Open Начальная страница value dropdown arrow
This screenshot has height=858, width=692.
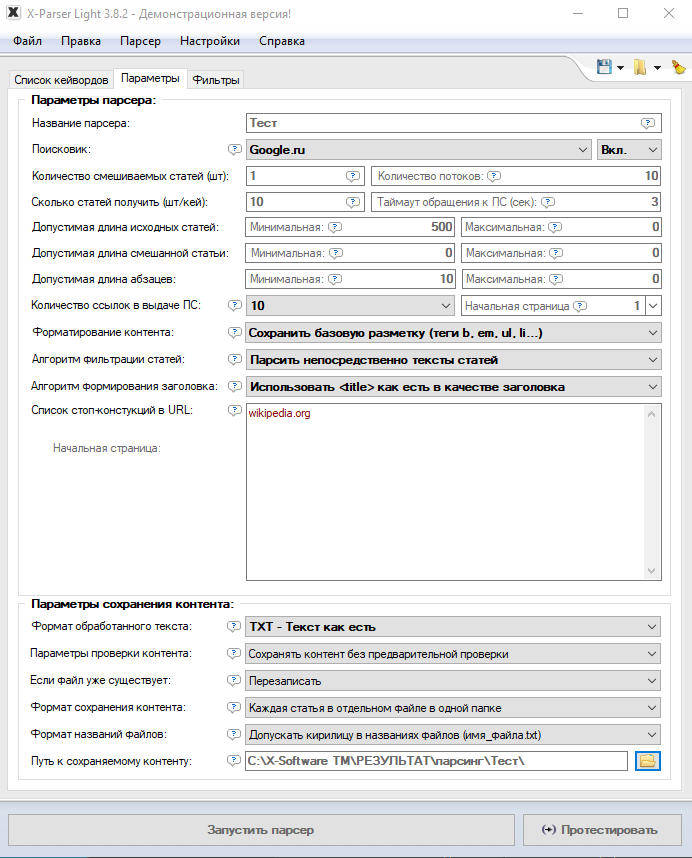[x=653, y=306]
